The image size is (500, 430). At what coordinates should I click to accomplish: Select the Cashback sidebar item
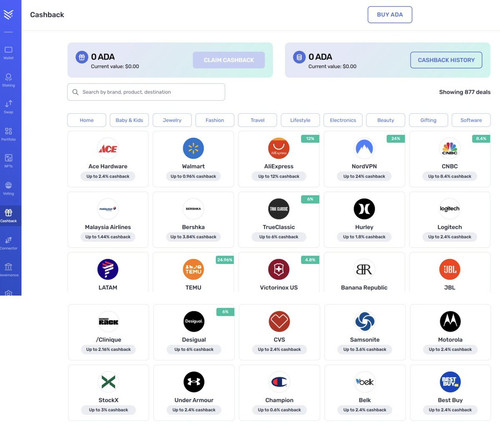(8, 215)
